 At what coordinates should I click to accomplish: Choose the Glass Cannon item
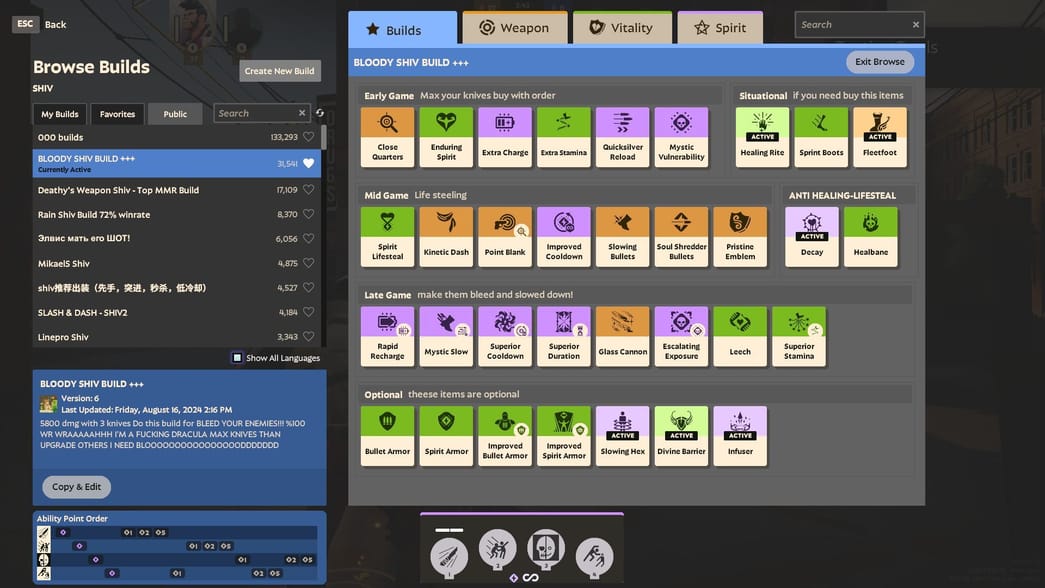pyautogui.click(x=622, y=336)
